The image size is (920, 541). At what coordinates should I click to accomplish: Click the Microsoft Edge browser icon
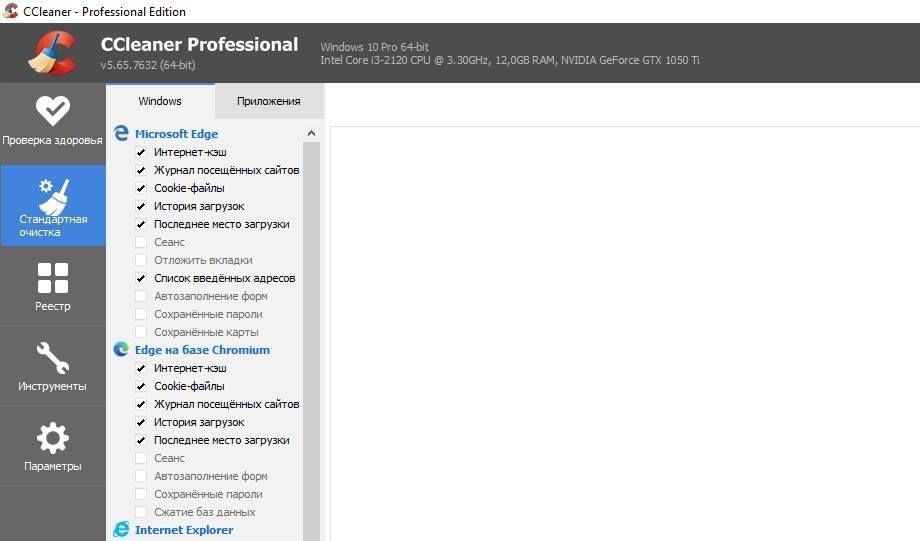[x=121, y=133]
